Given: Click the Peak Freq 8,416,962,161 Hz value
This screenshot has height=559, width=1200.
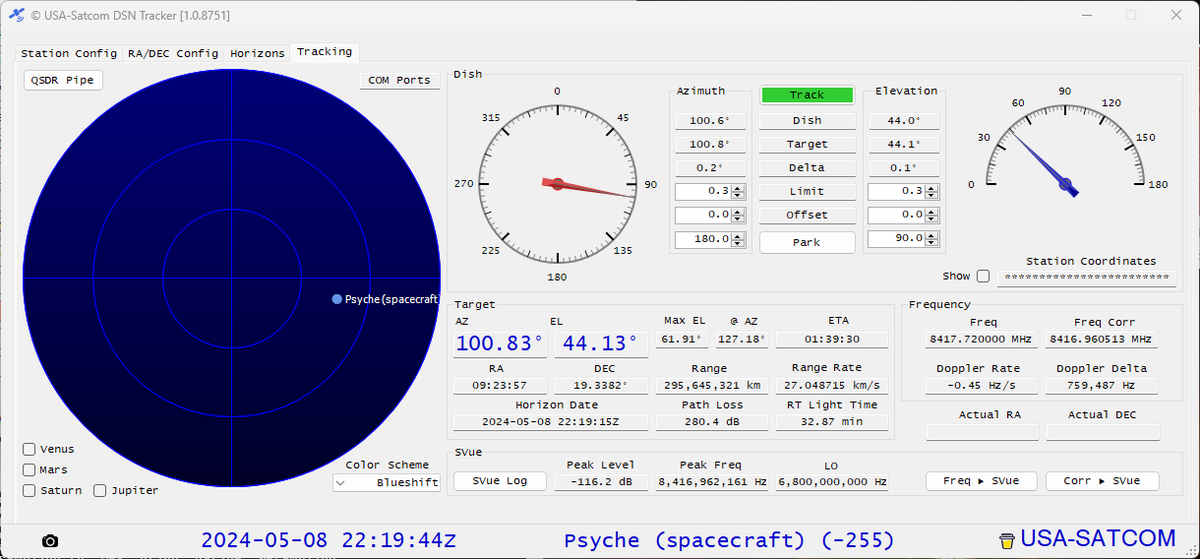Looking at the screenshot, I should [712, 482].
